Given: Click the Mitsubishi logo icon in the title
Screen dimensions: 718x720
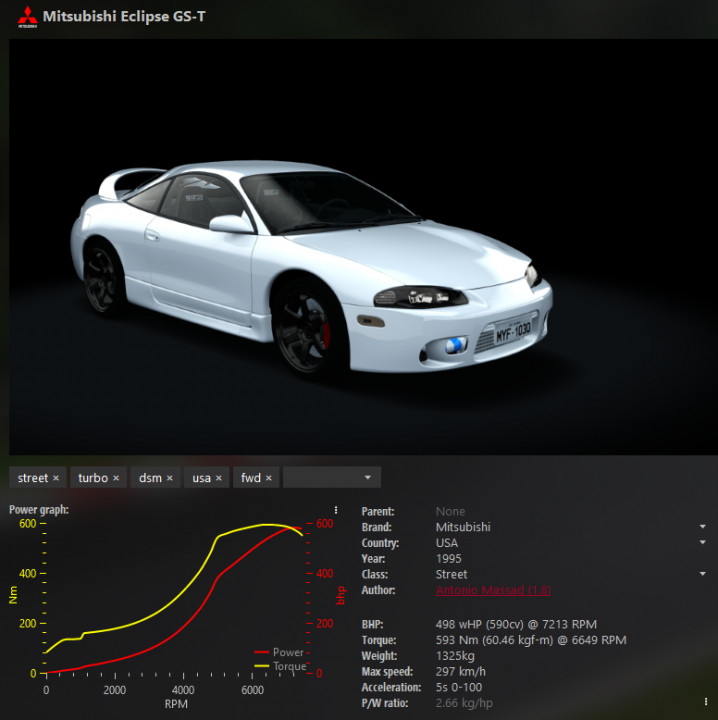Looking at the screenshot, I should [28, 17].
